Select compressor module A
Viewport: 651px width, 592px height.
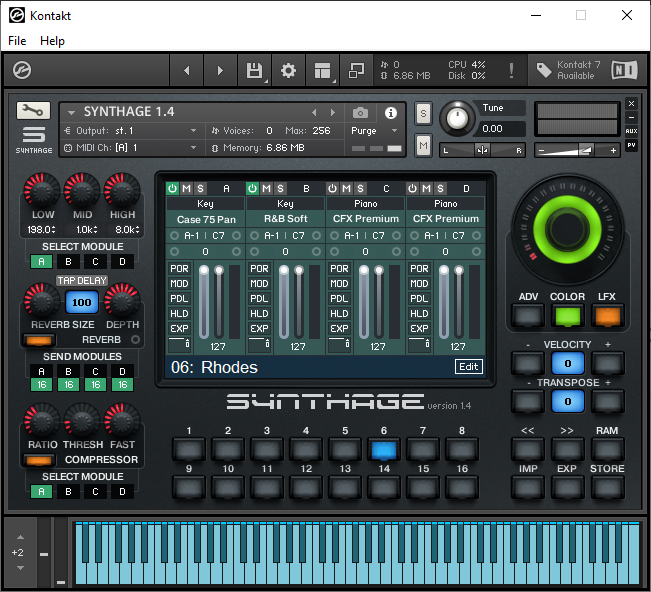pos(42,492)
